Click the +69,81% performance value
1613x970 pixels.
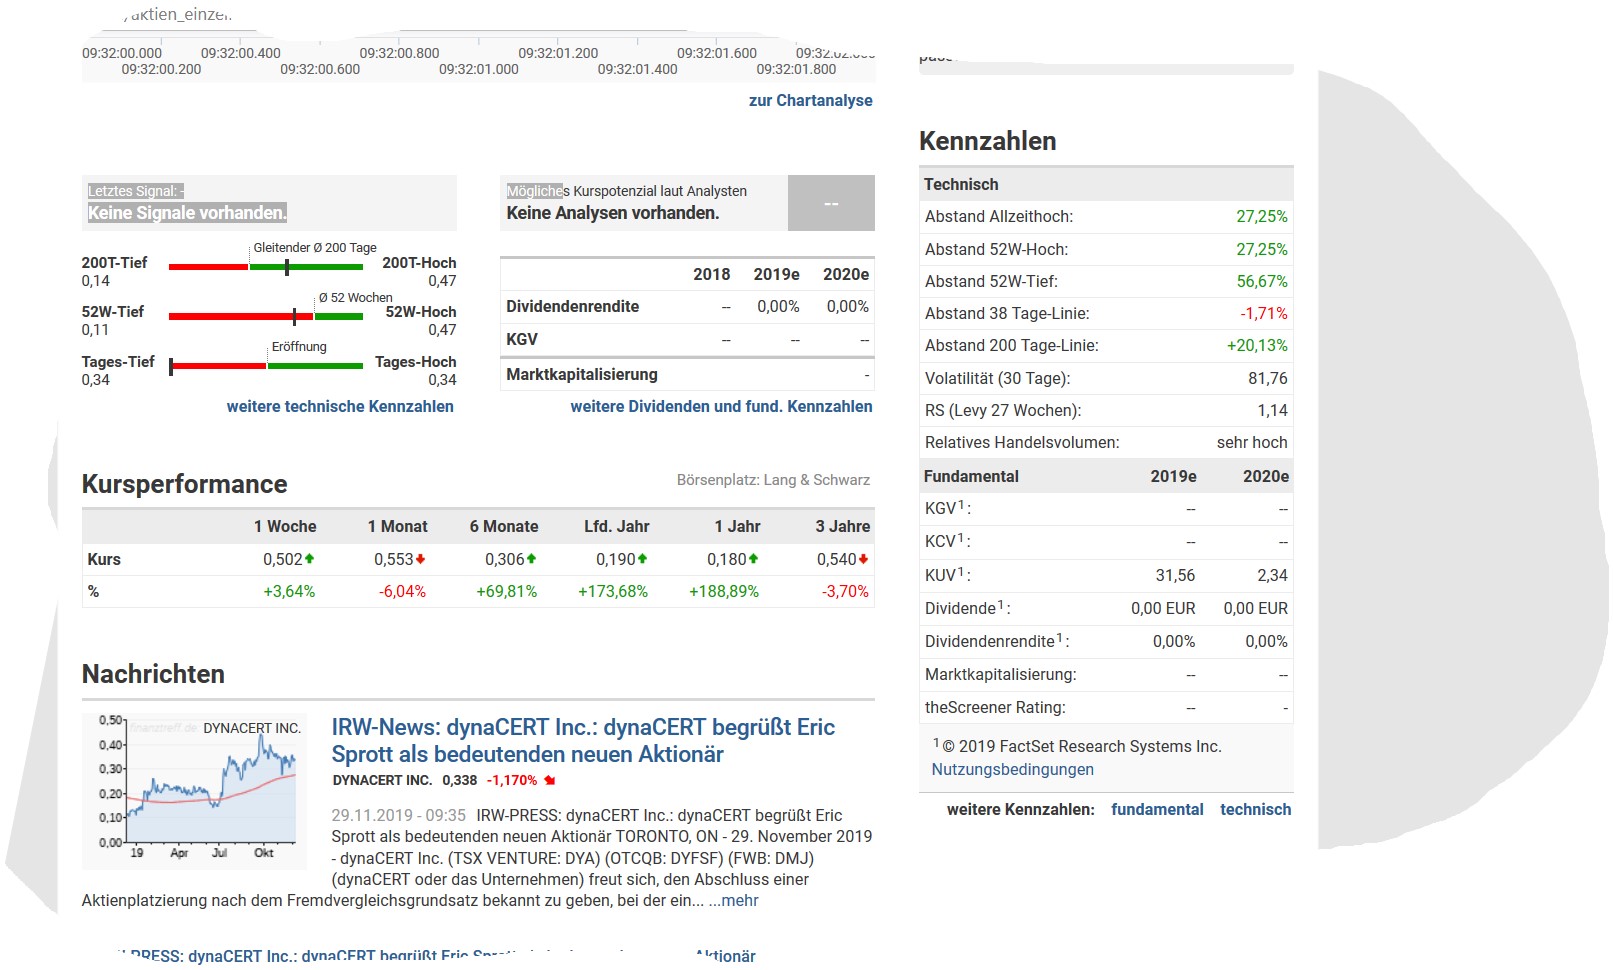[507, 591]
